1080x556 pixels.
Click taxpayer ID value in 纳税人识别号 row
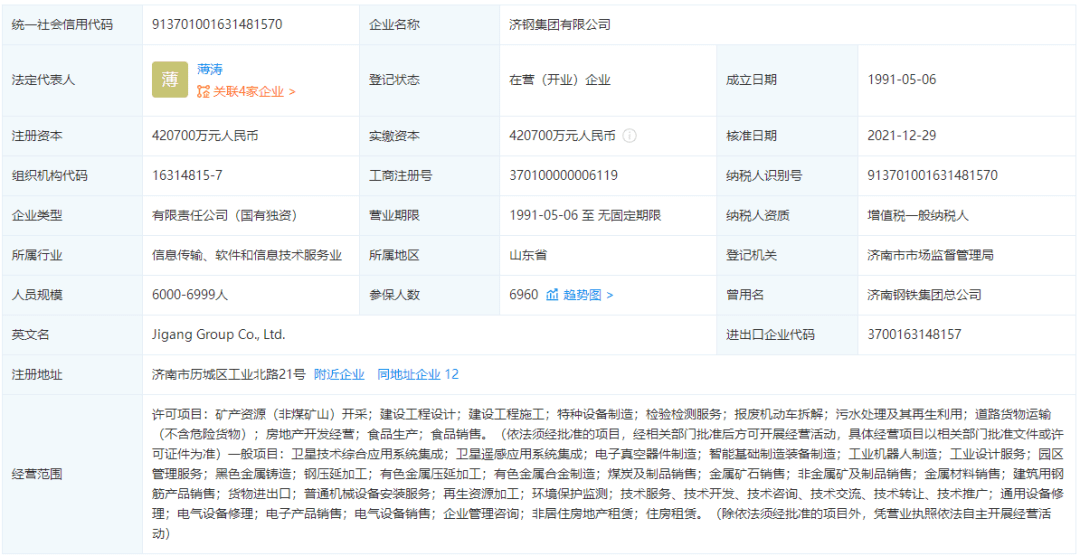tap(932, 176)
